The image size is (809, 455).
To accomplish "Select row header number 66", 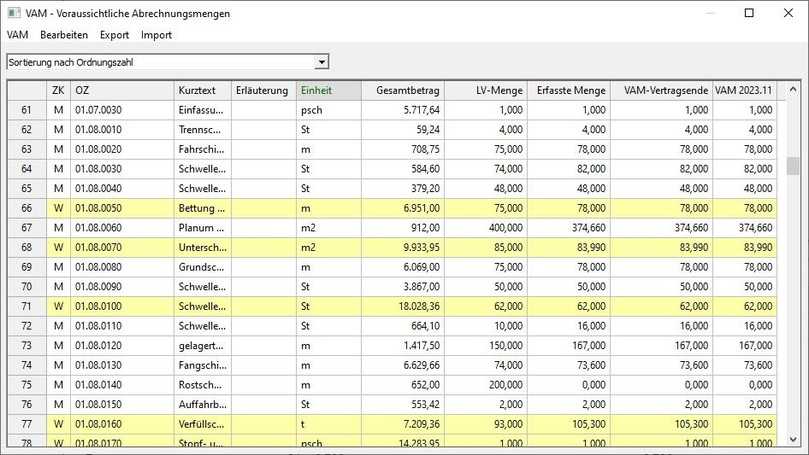I will tap(27, 207).
